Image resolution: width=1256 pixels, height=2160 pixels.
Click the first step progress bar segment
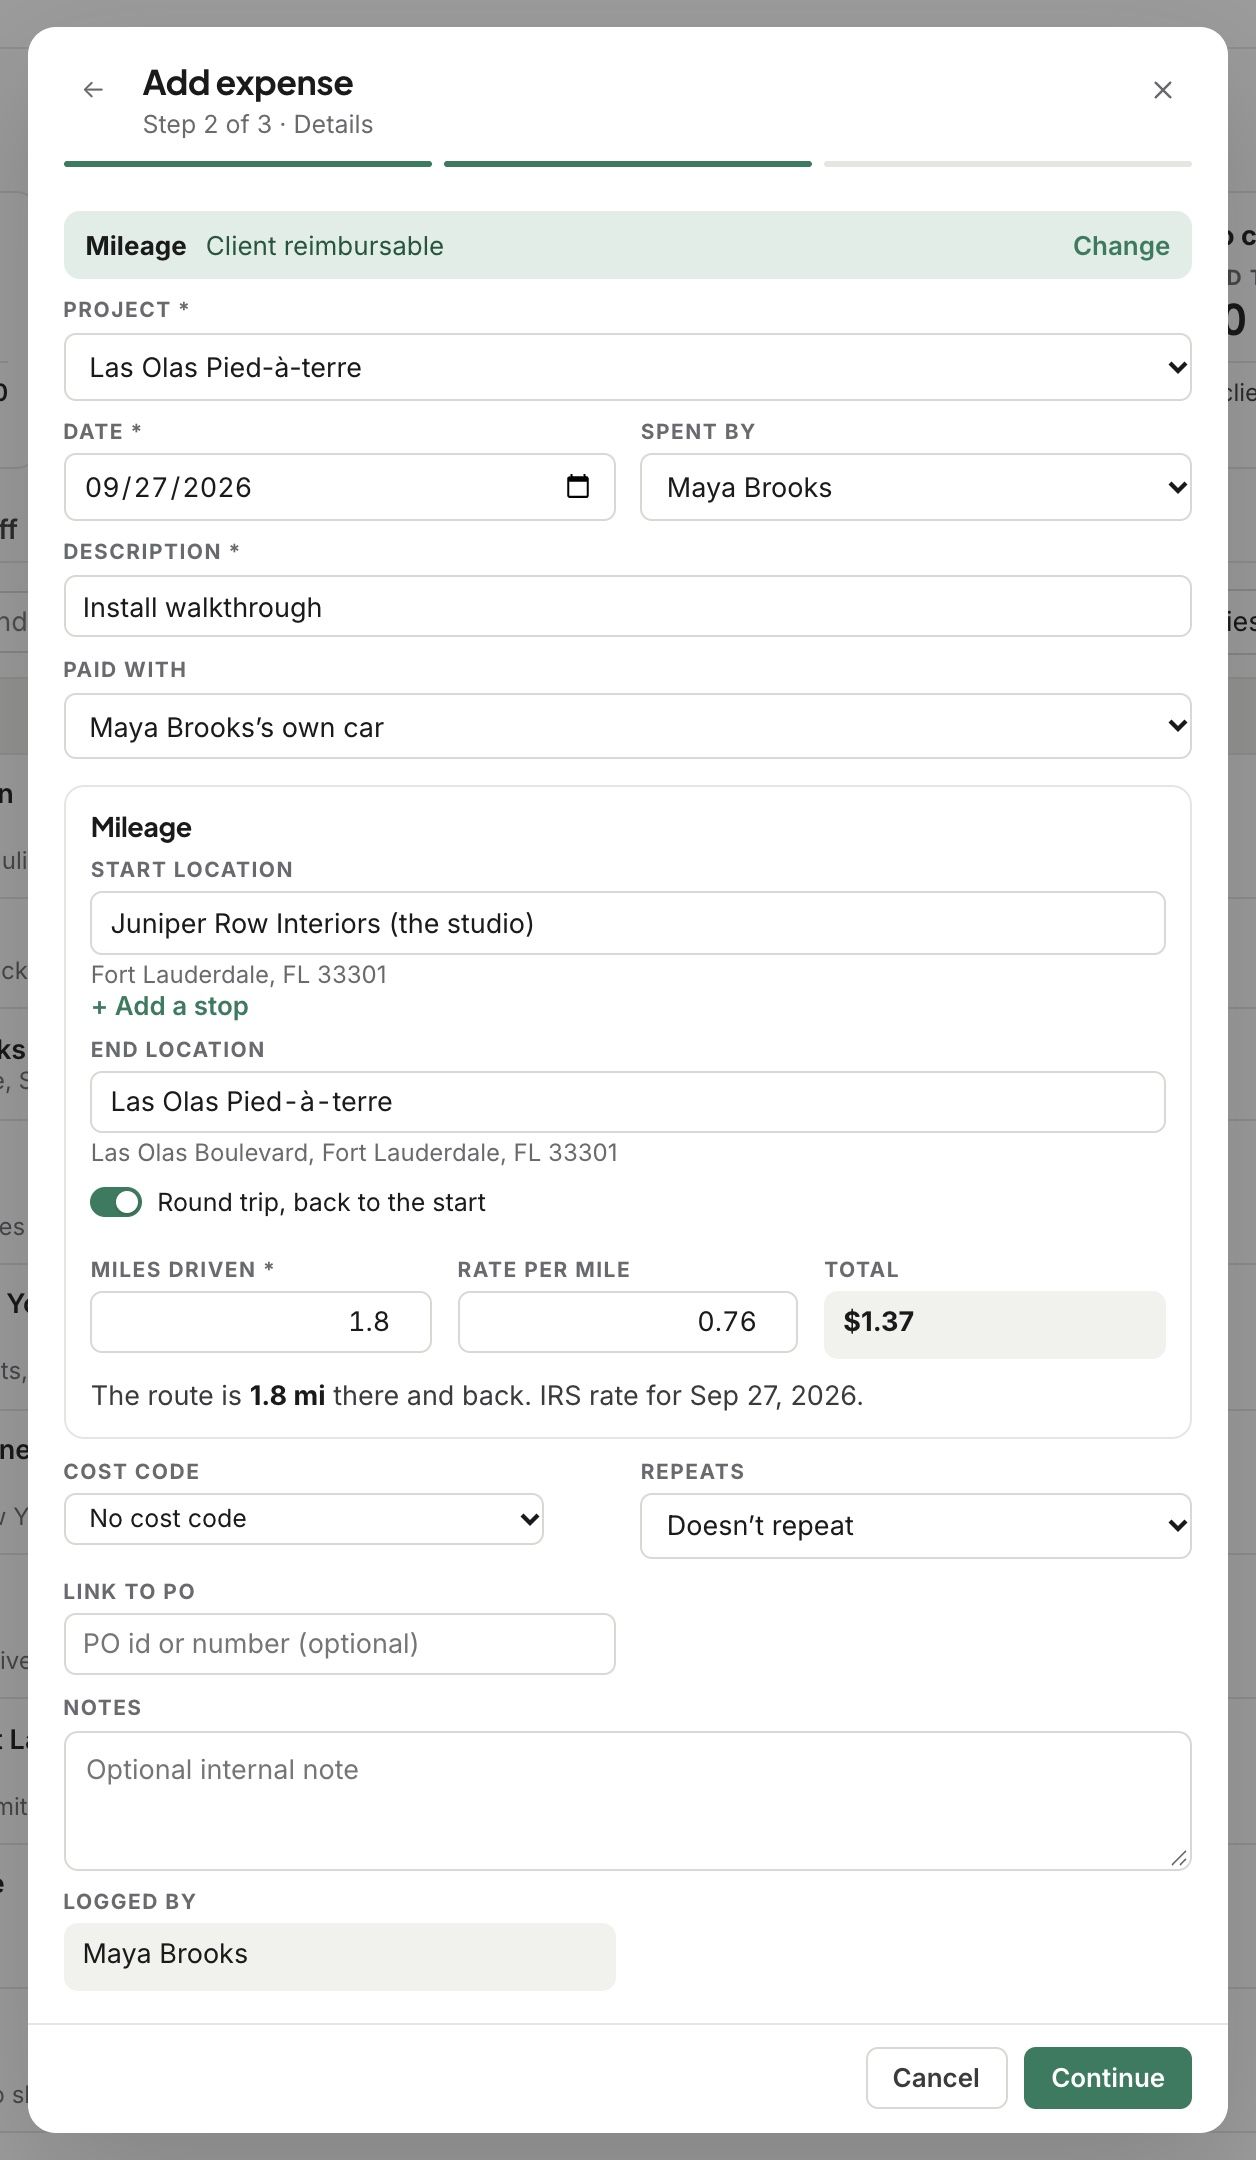tap(248, 164)
